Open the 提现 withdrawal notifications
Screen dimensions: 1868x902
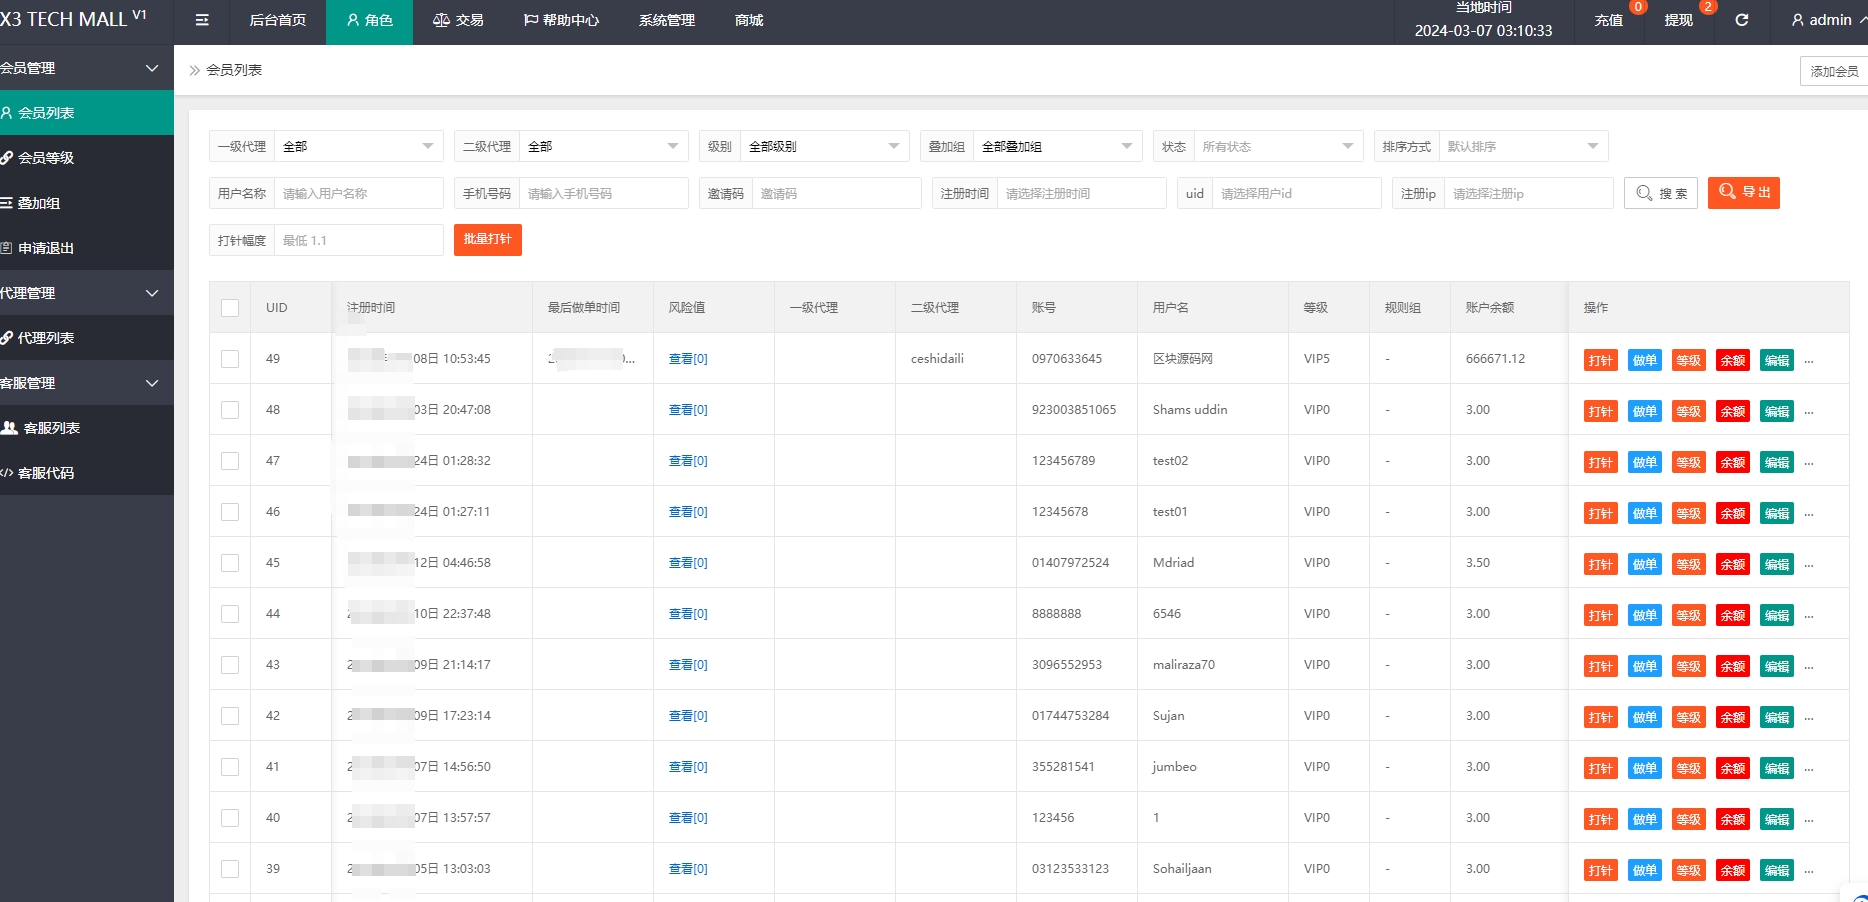[x=1678, y=20]
